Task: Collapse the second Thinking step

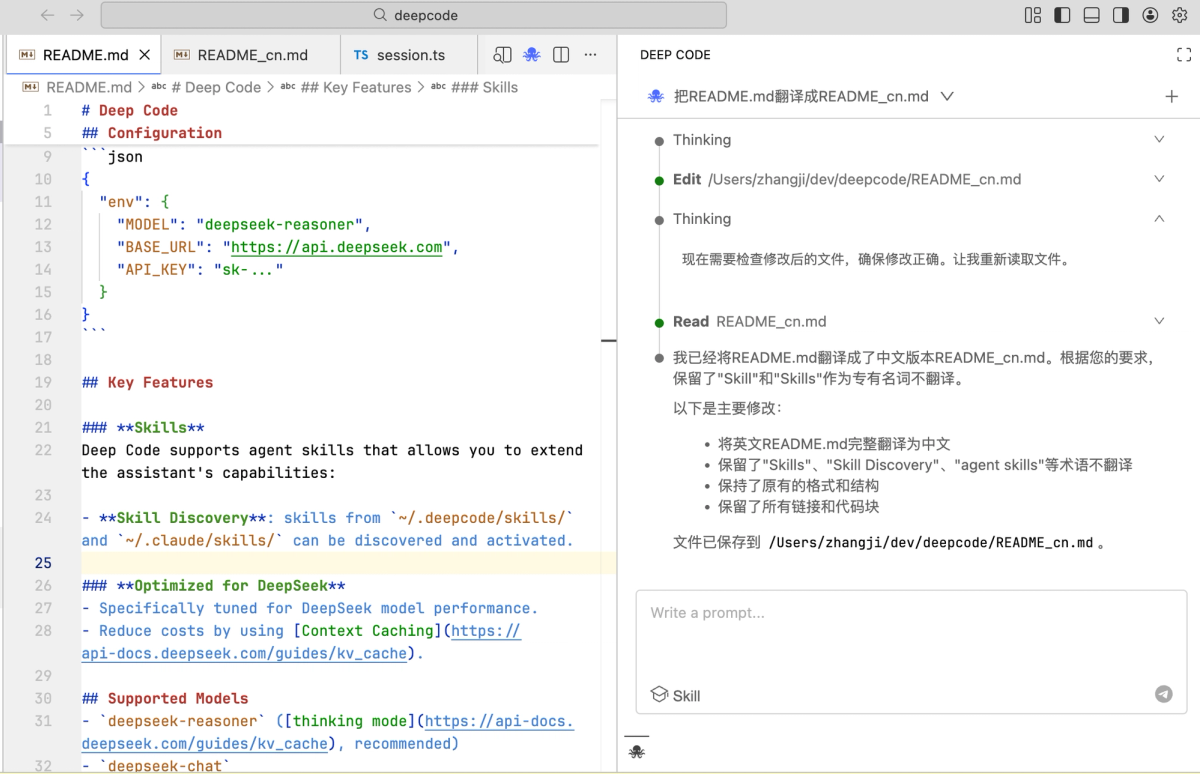Action: [1159, 219]
